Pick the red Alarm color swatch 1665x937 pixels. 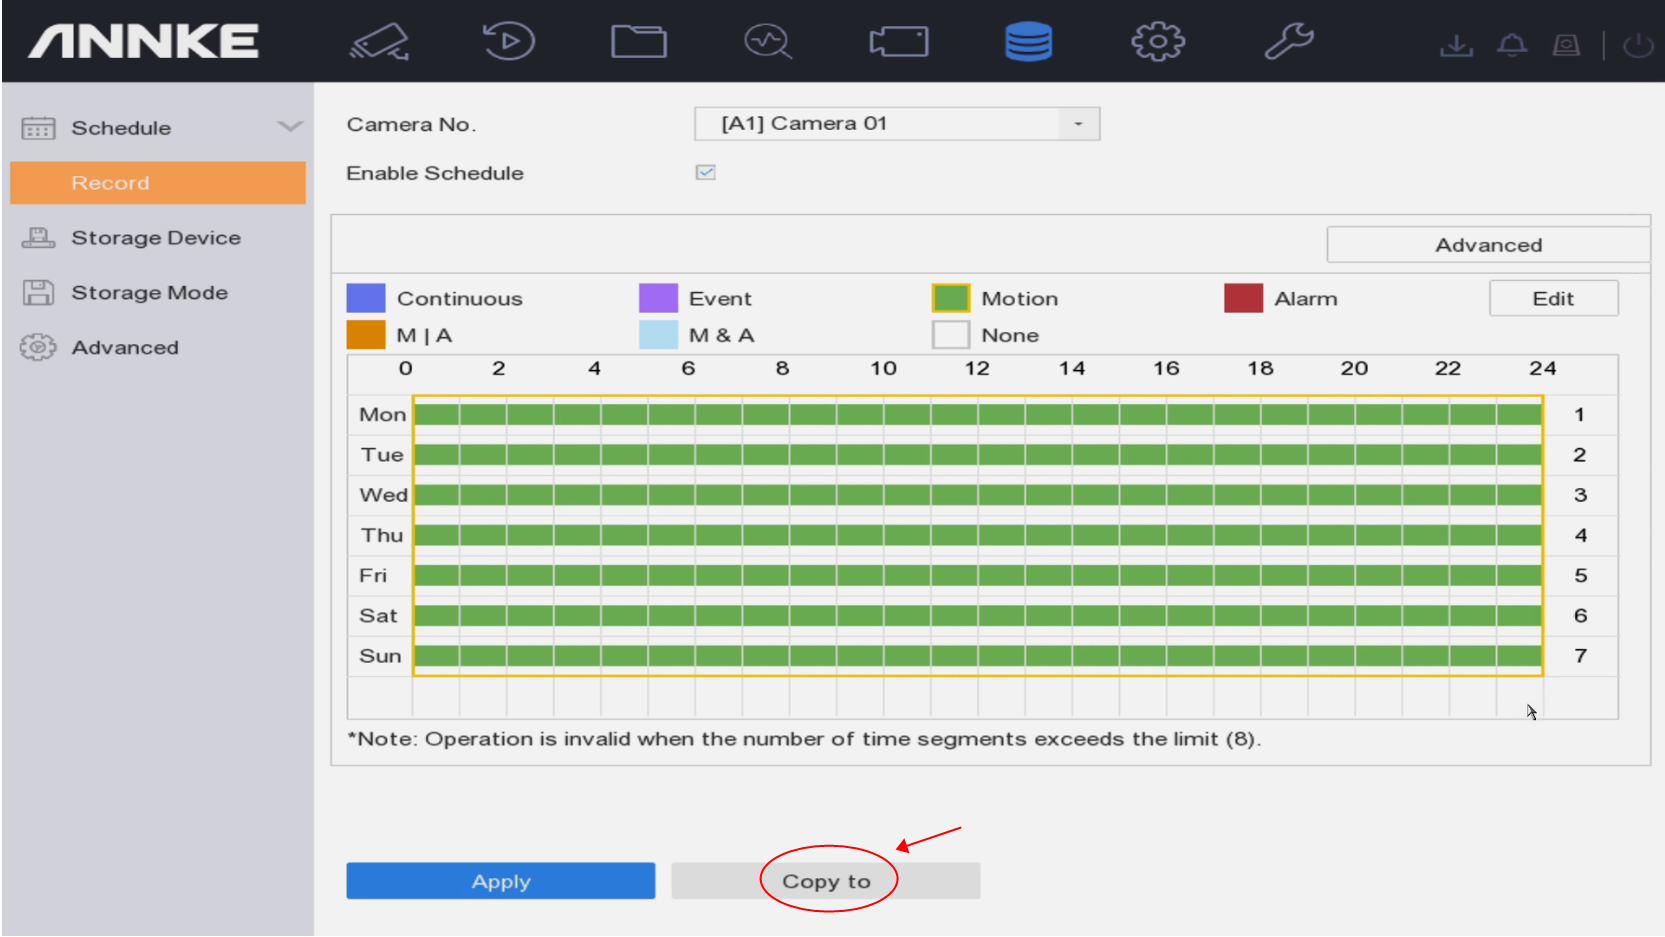pyautogui.click(x=1243, y=298)
